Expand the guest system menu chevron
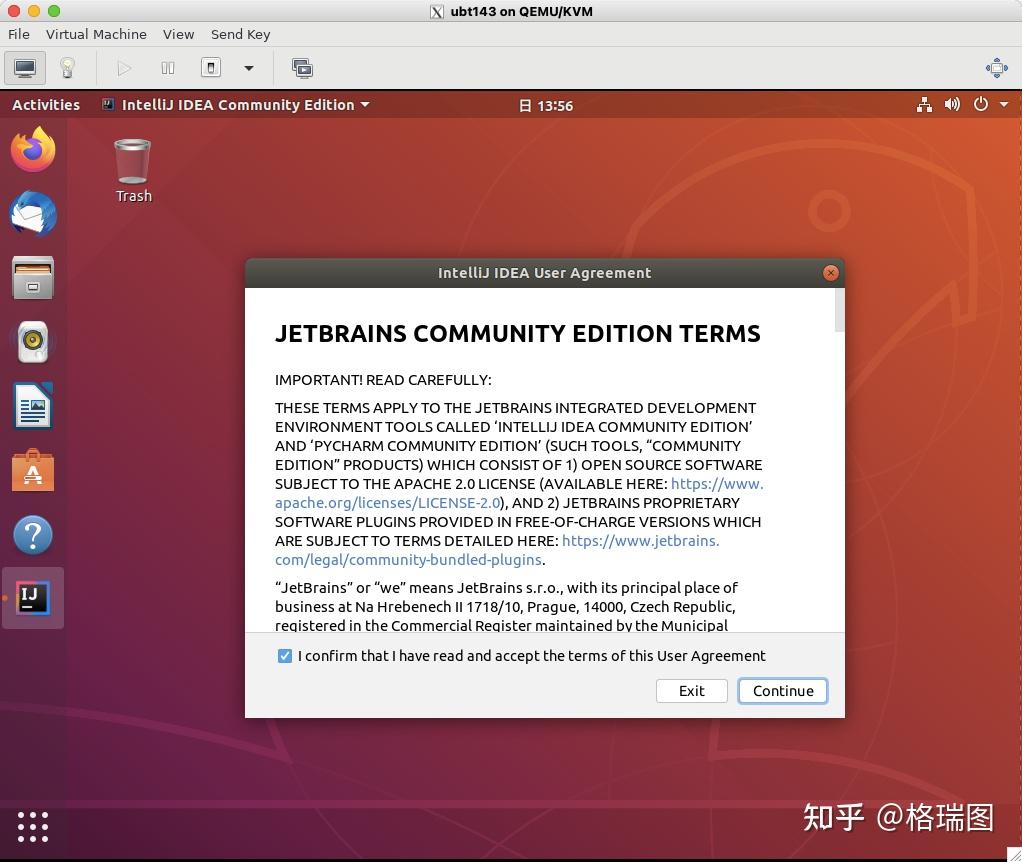The height and width of the screenshot is (862, 1022). [1005, 104]
